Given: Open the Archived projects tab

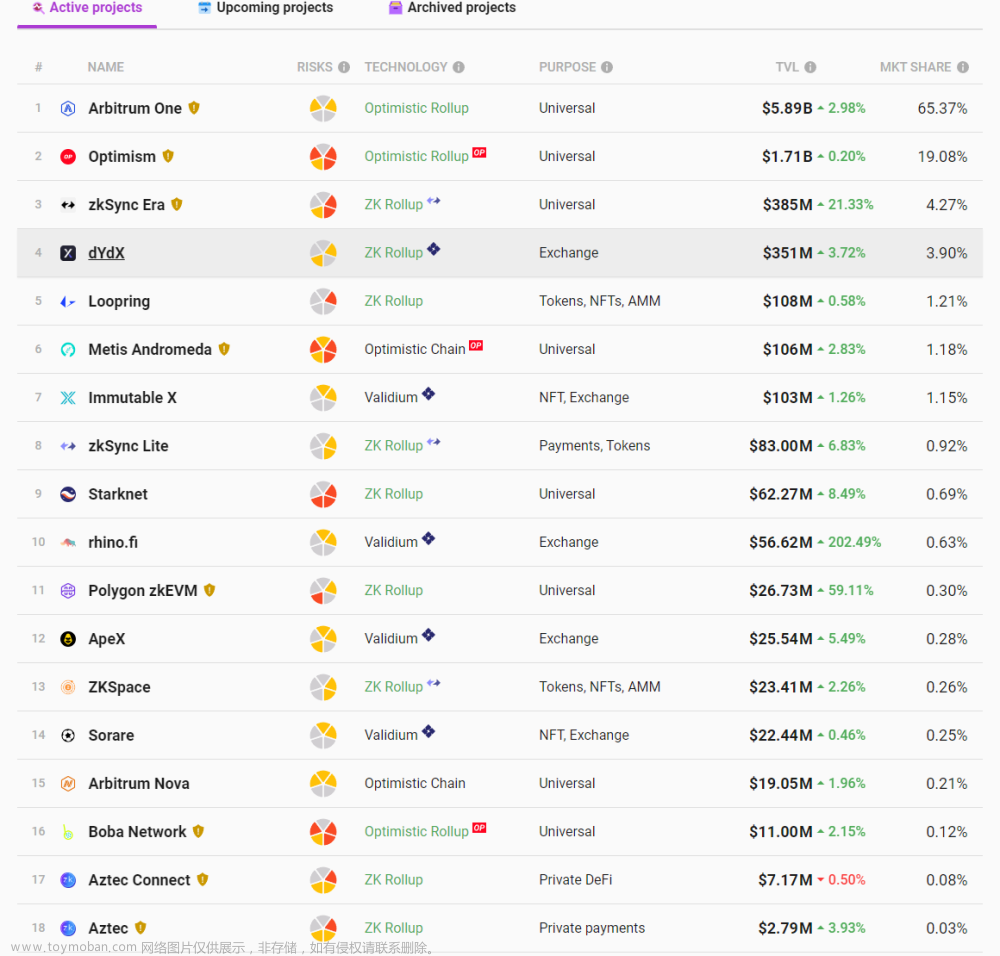Looking at the screenshot, I should tap(452, 8).
